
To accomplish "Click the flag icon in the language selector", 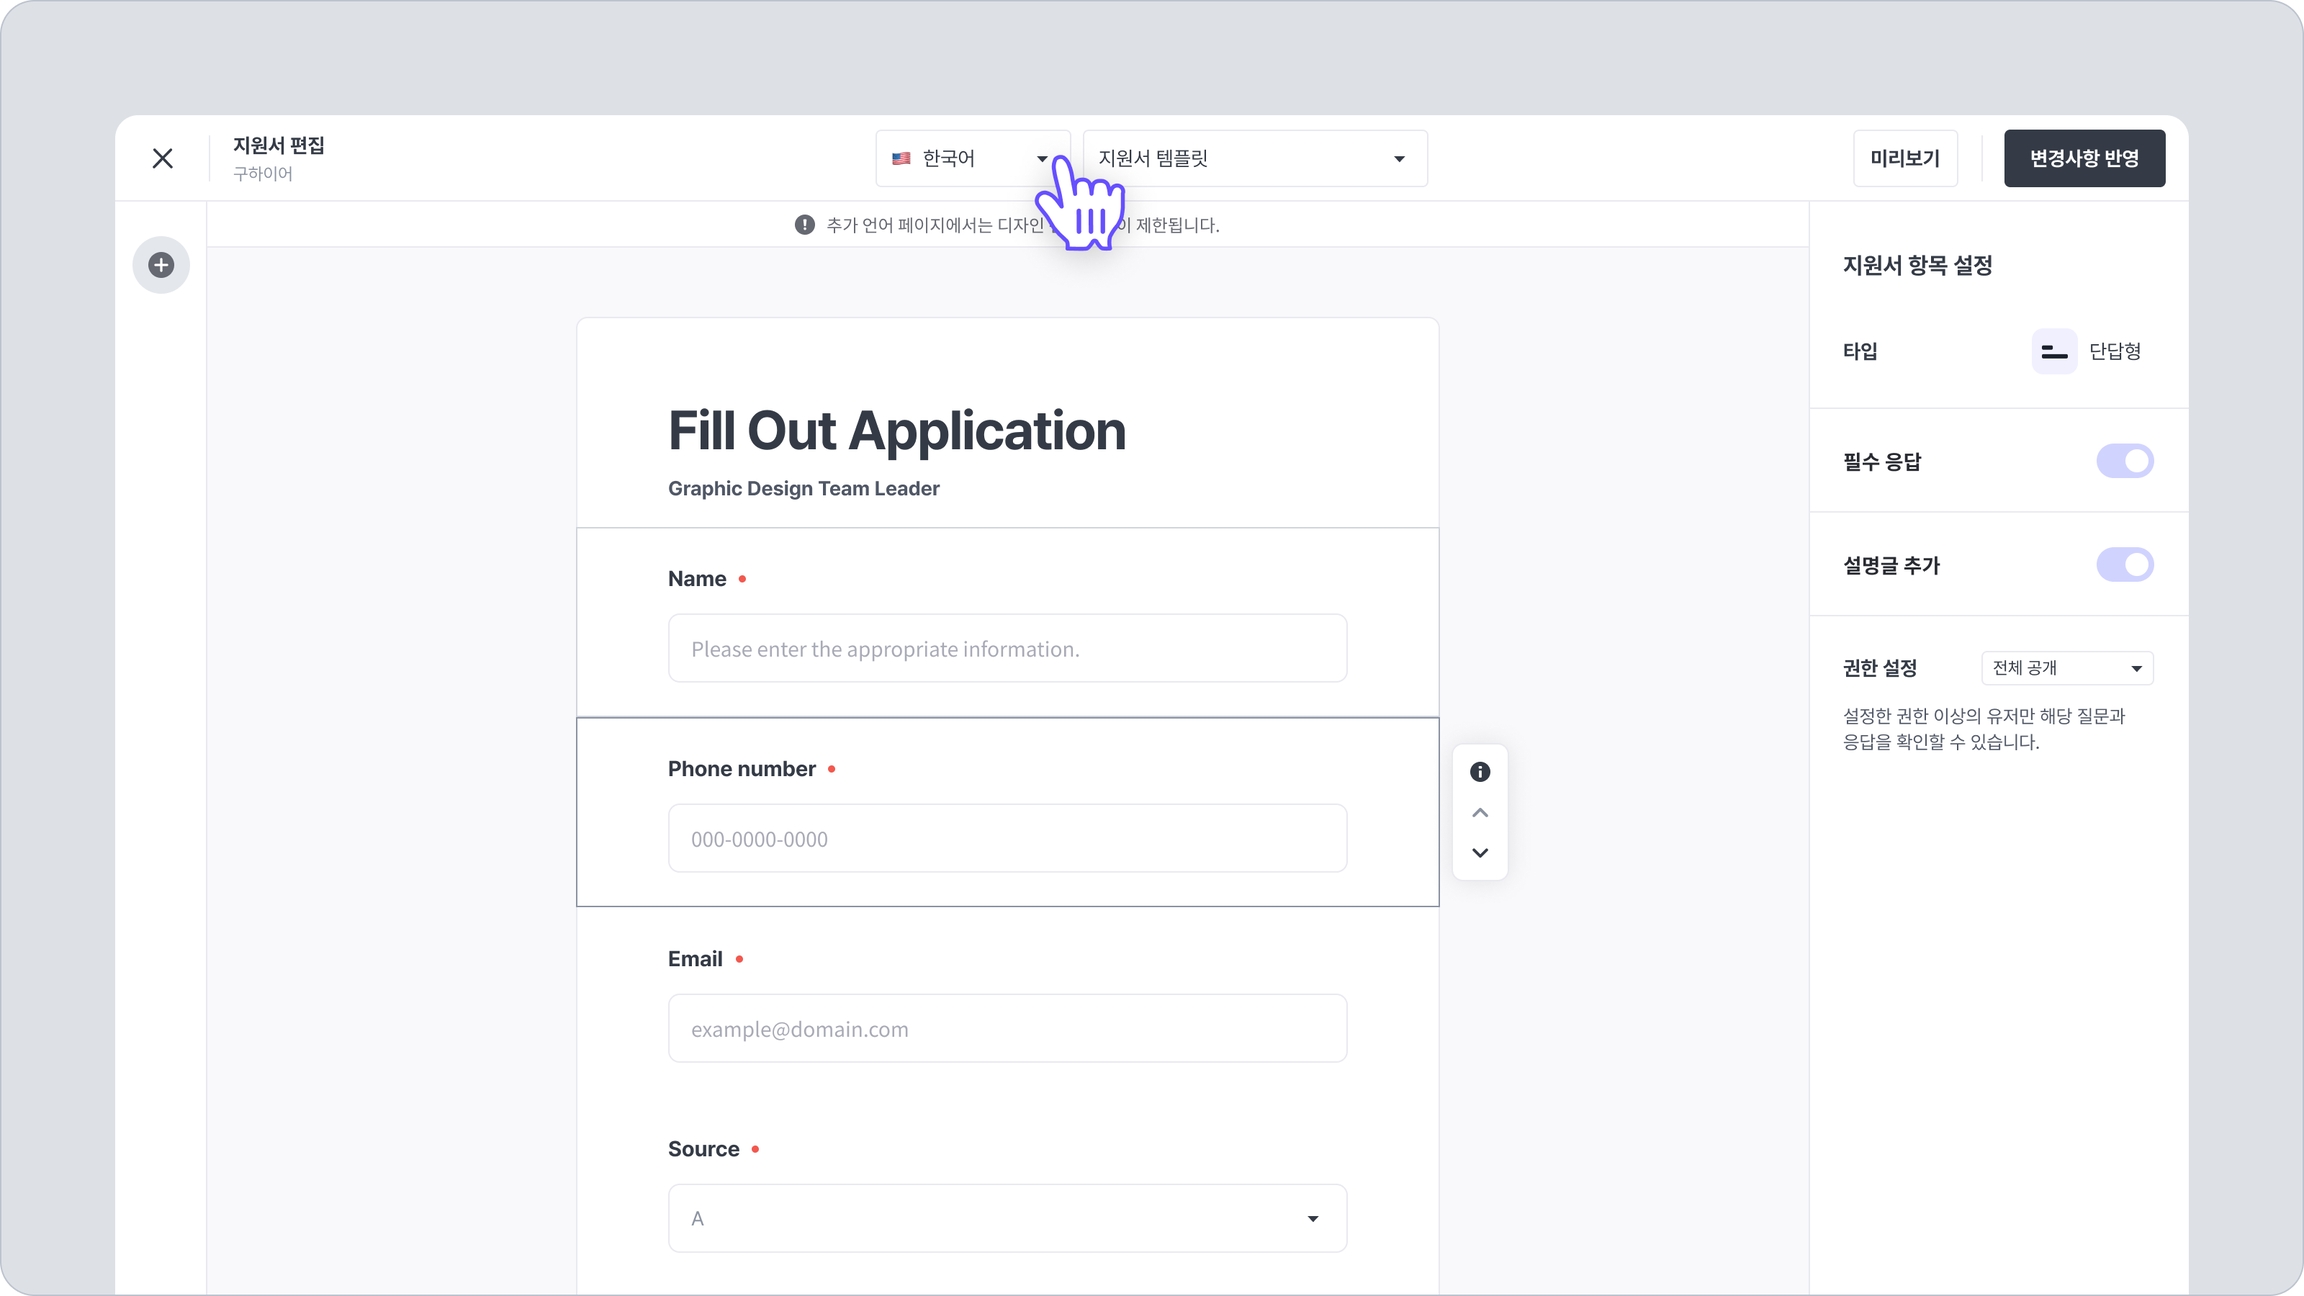I will coord(901,158).
